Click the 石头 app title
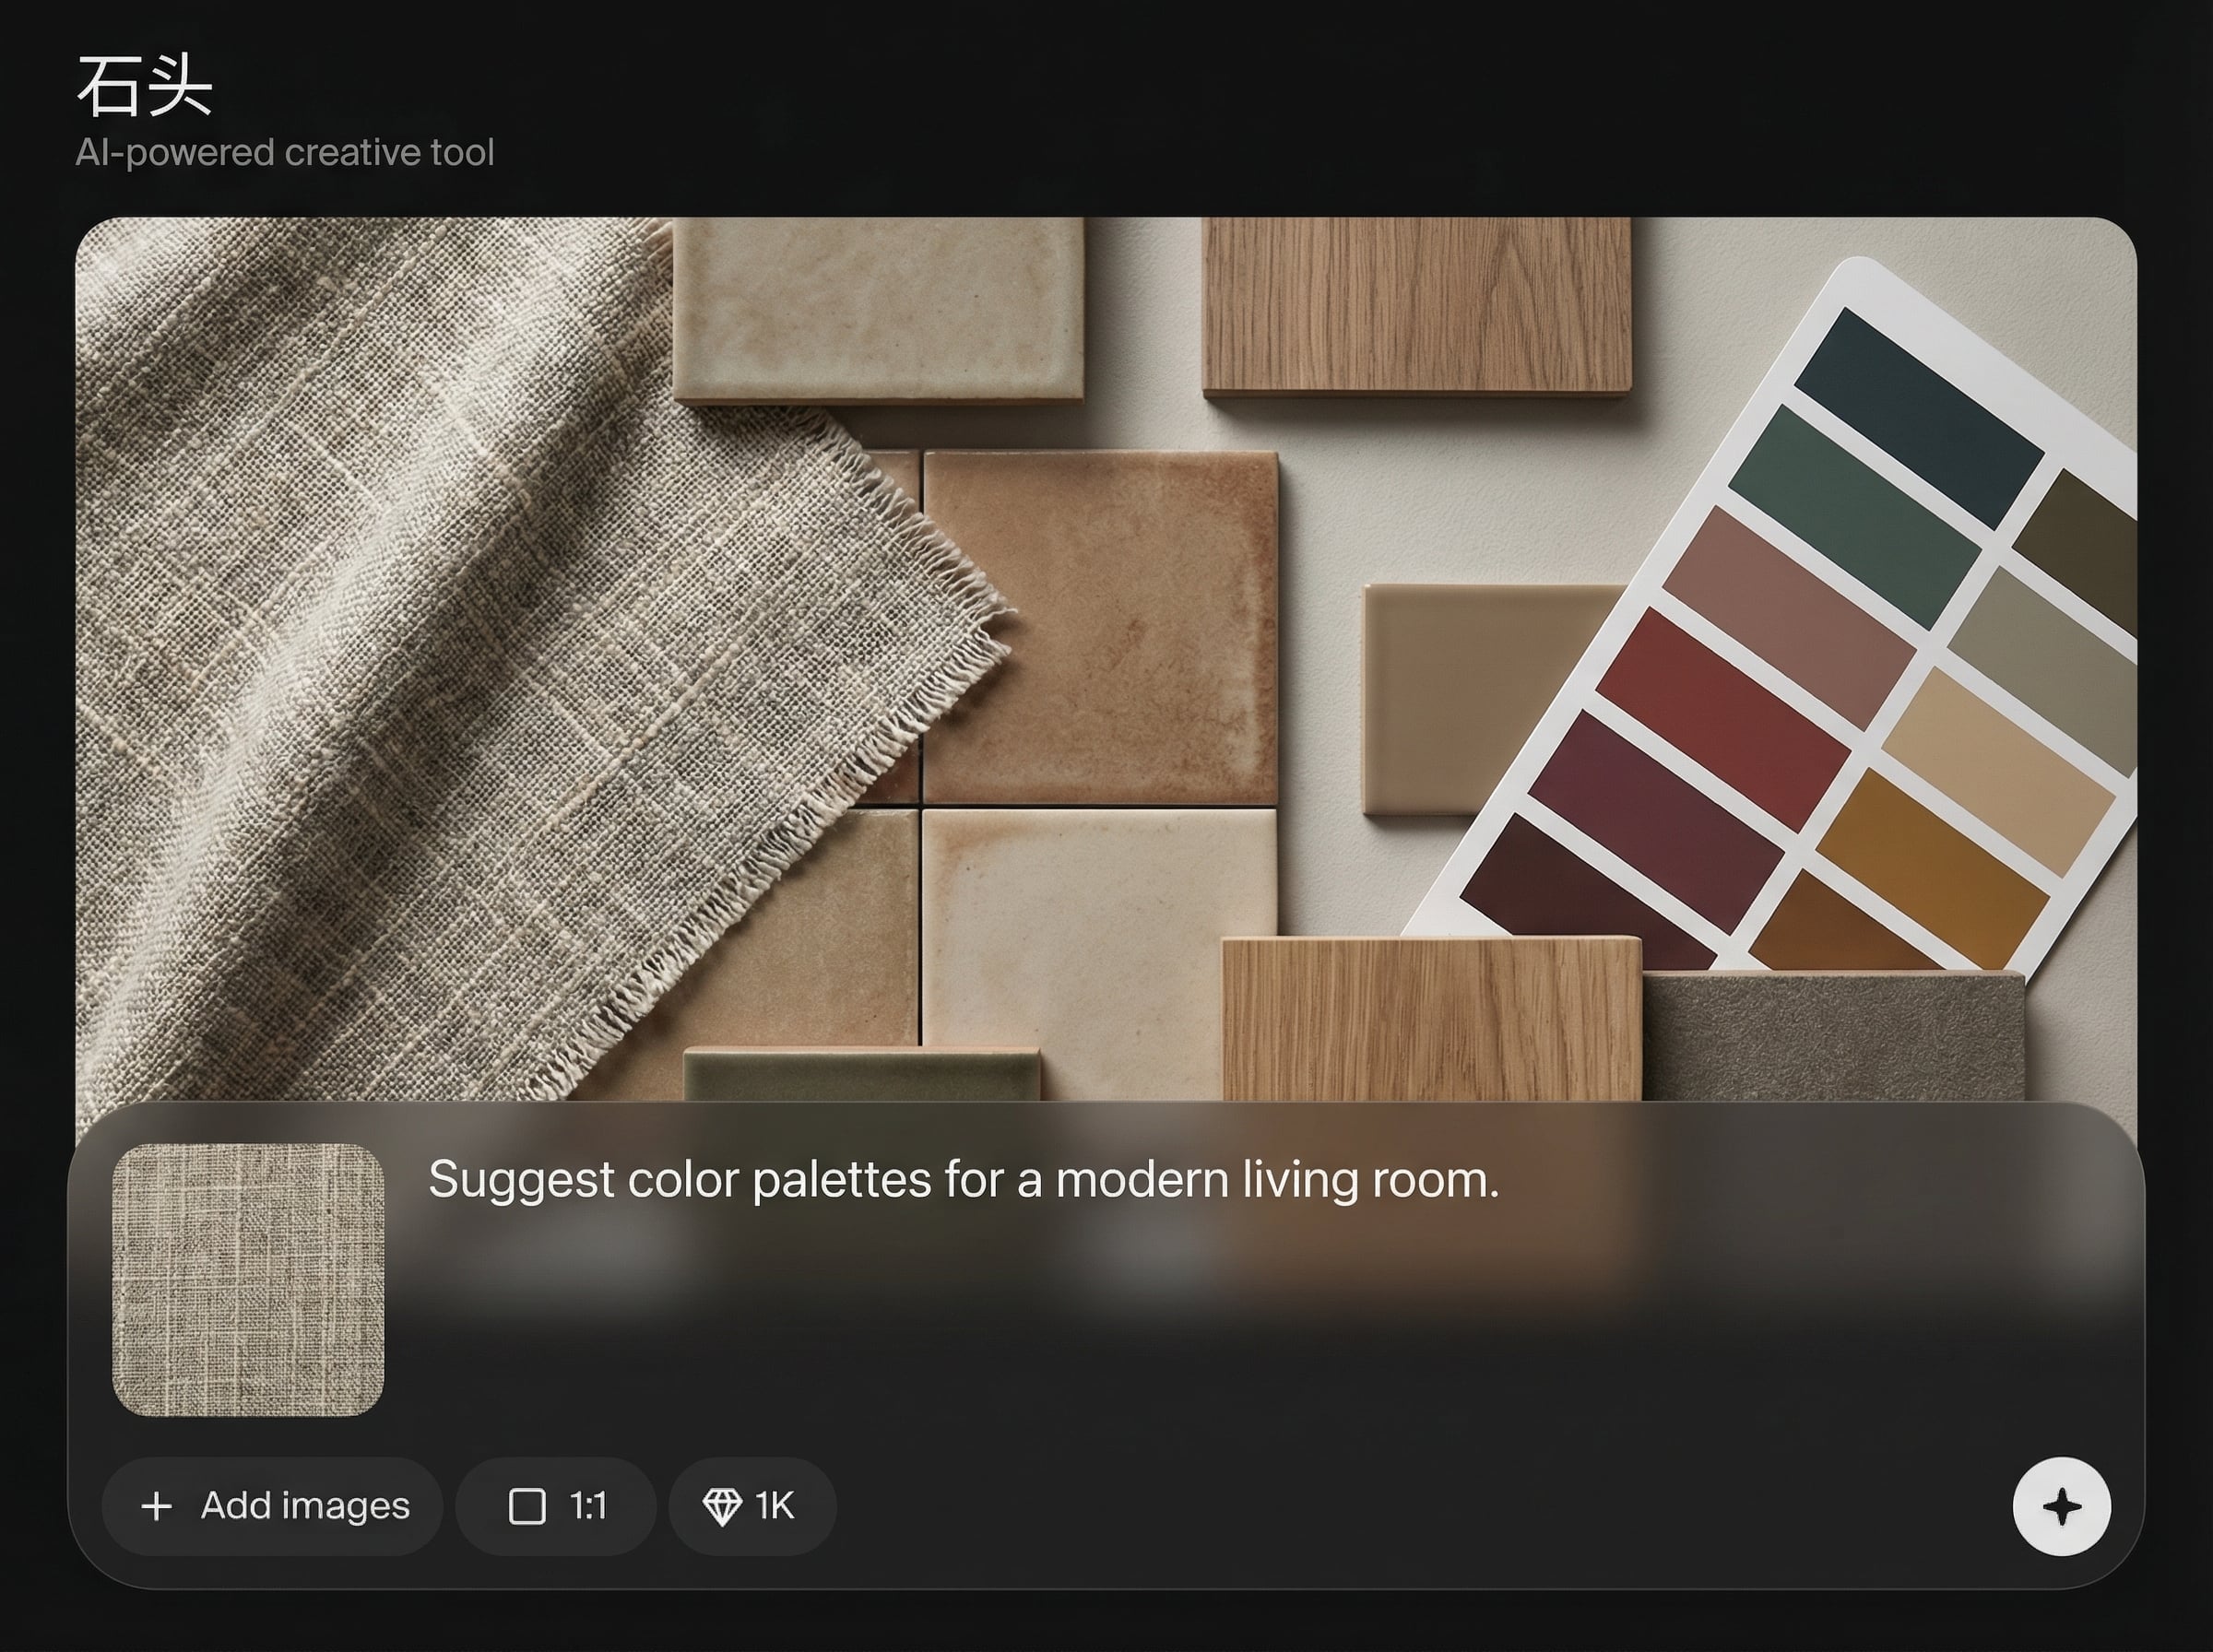Image resolution: width=2213 pixels, height=1652 pixels. 145,87
